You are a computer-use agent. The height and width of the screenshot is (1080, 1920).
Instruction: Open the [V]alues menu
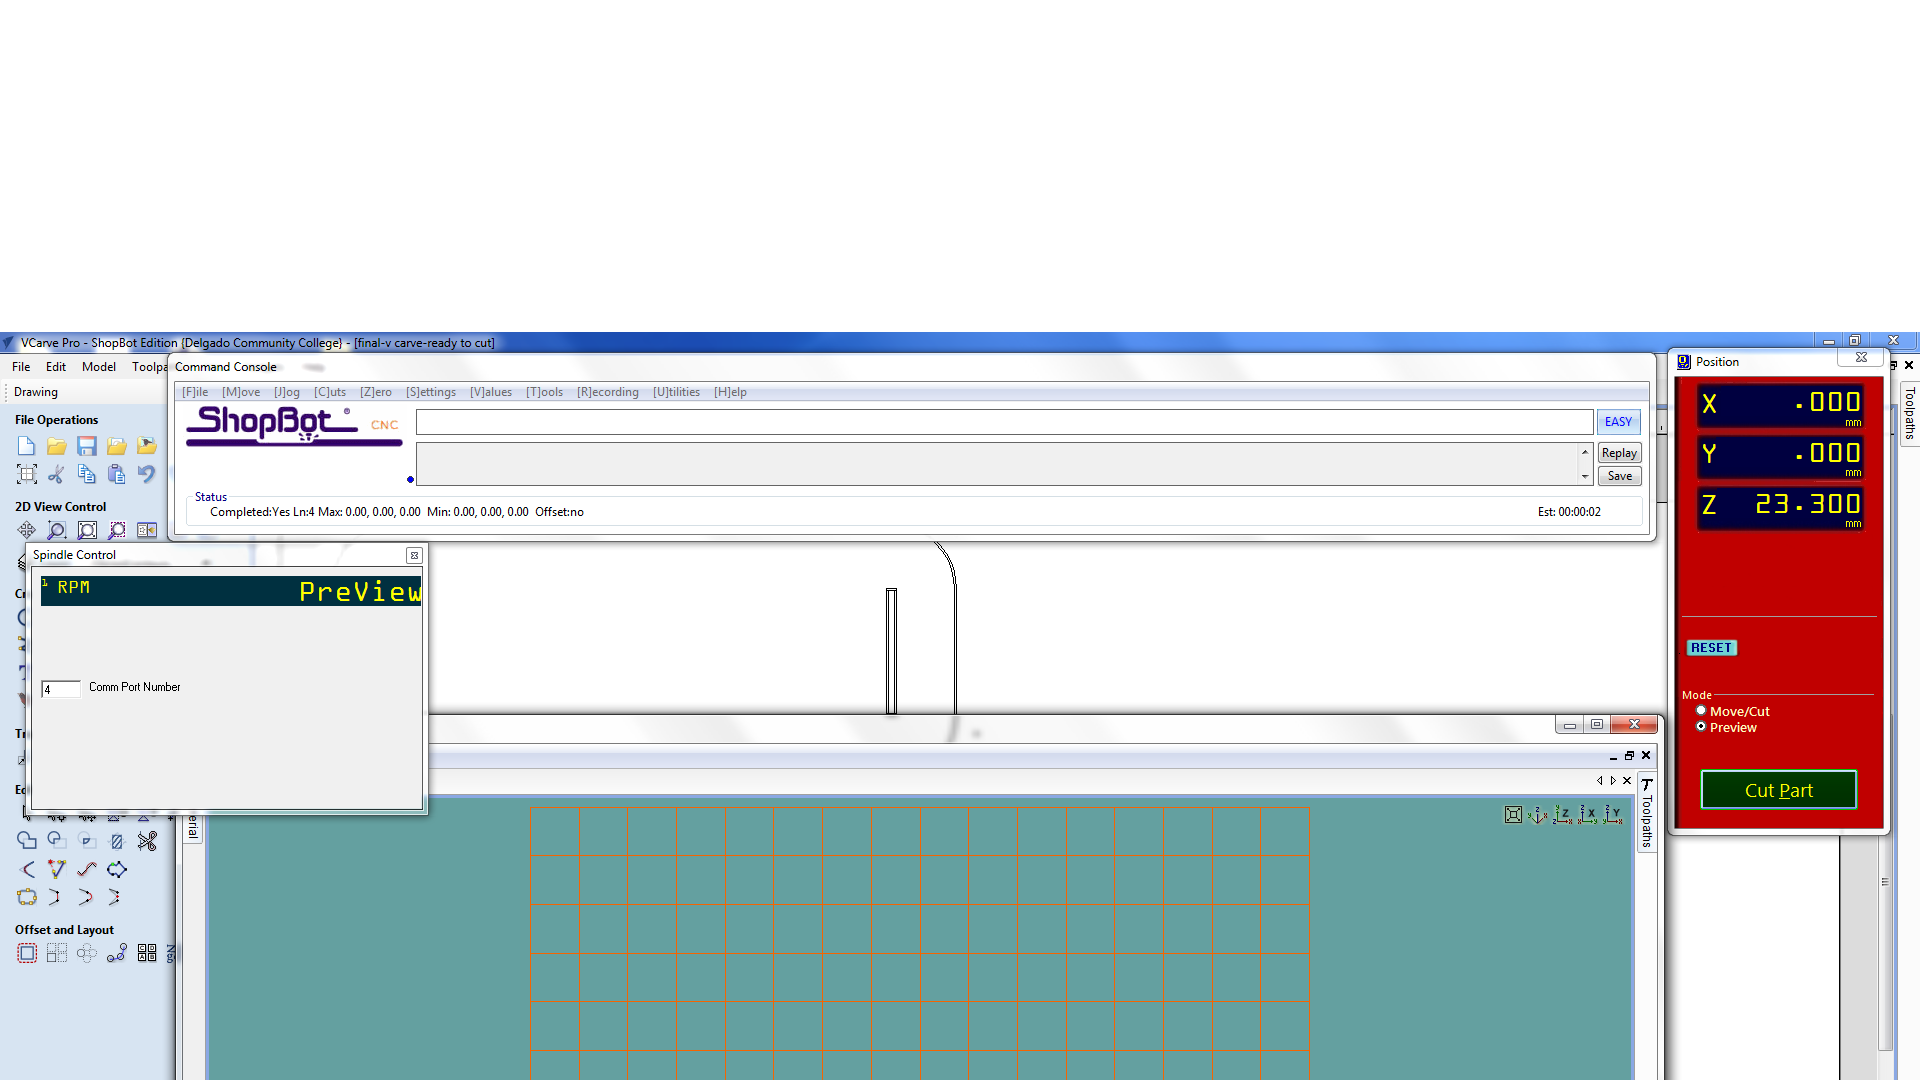[491, 392]
